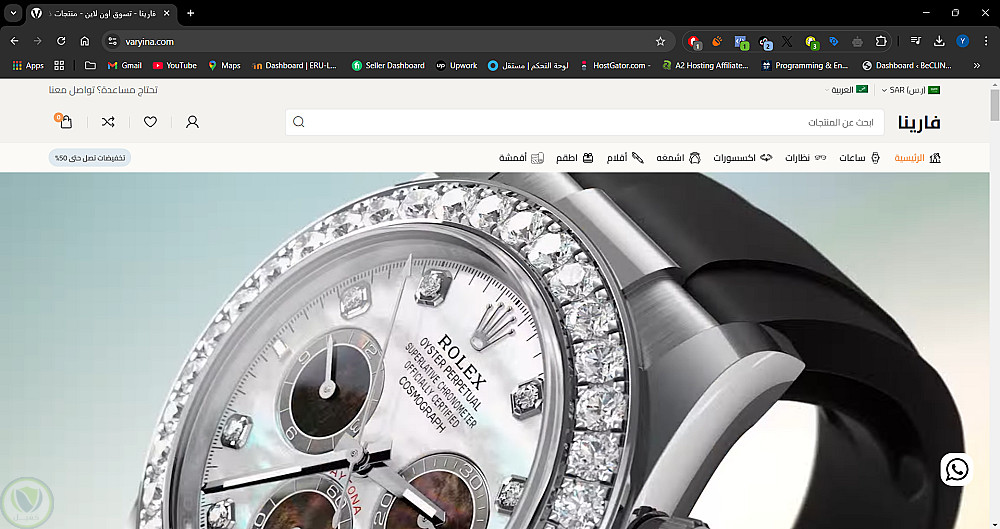The width and height of the screenshot is (1000, 529).
Task: Open the red extension icon with badge 1
Action: (x=694, y=41)
